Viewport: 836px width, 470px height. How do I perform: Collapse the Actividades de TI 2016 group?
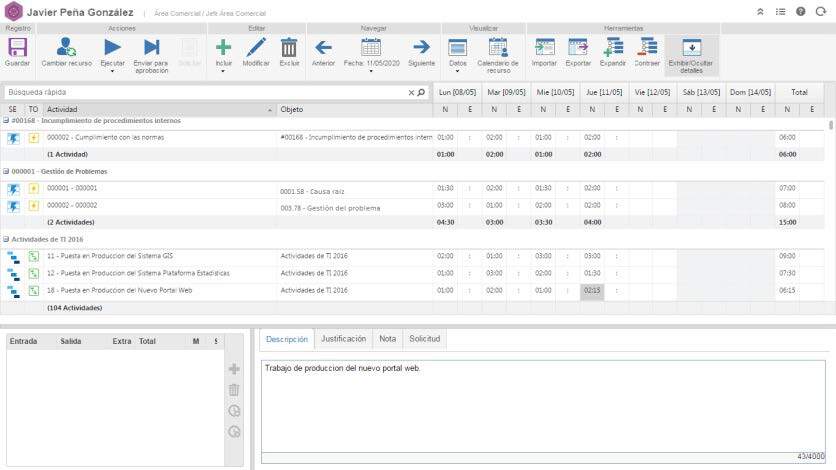6,240
